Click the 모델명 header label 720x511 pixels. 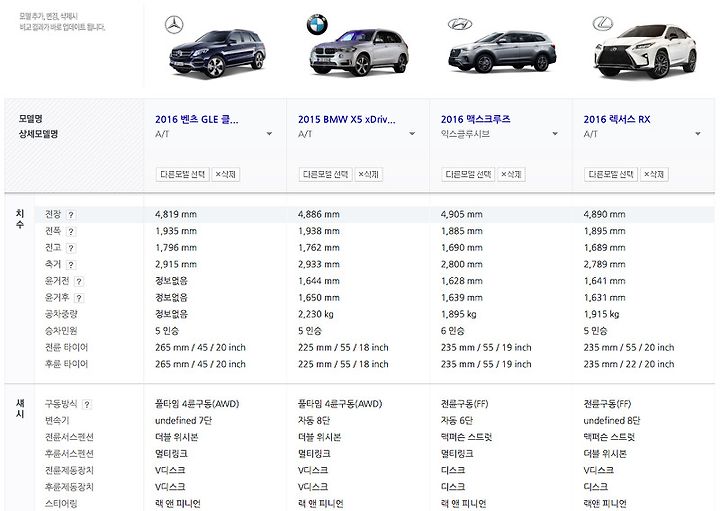click(x=30, y=118)
